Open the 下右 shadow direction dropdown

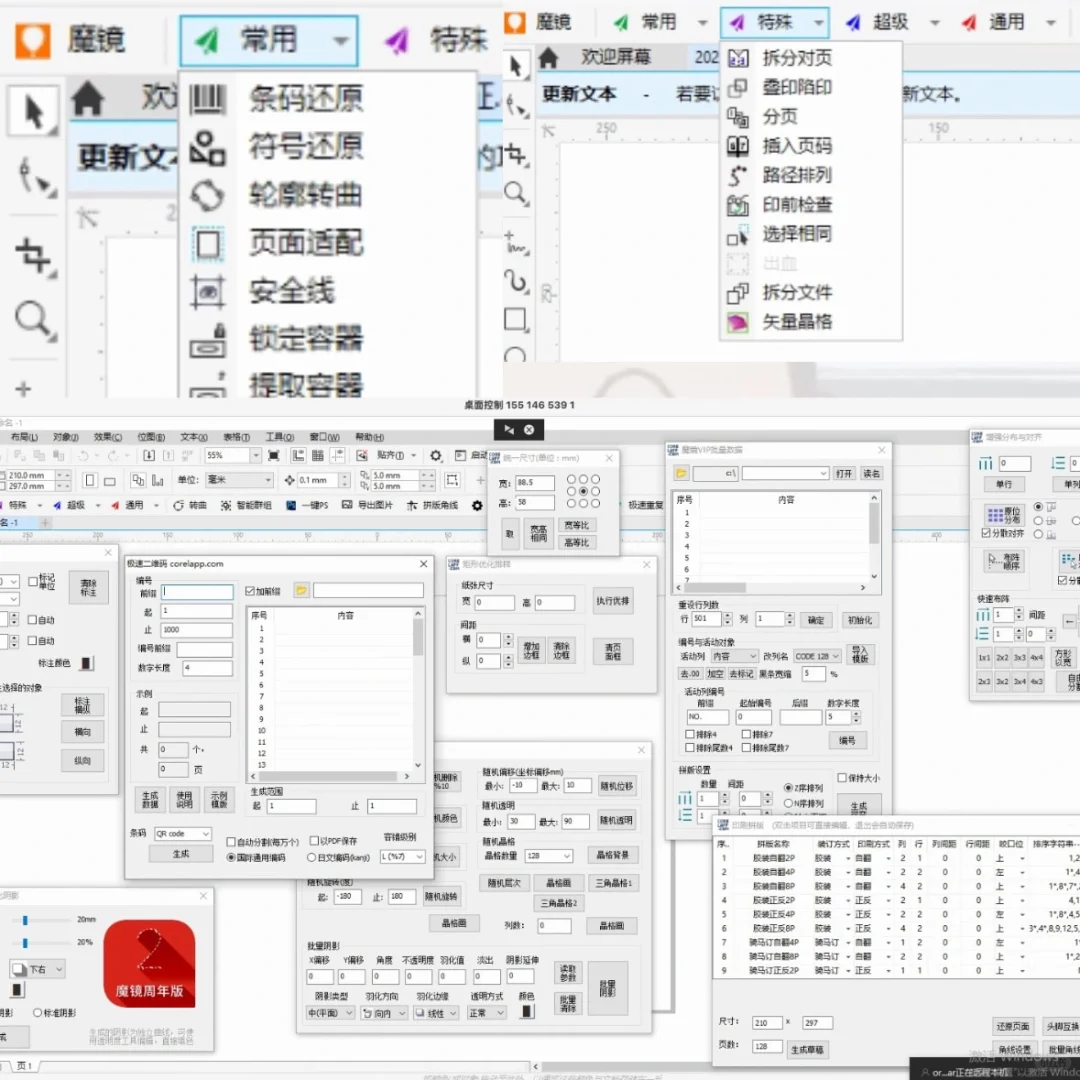(x=38, y=969)
